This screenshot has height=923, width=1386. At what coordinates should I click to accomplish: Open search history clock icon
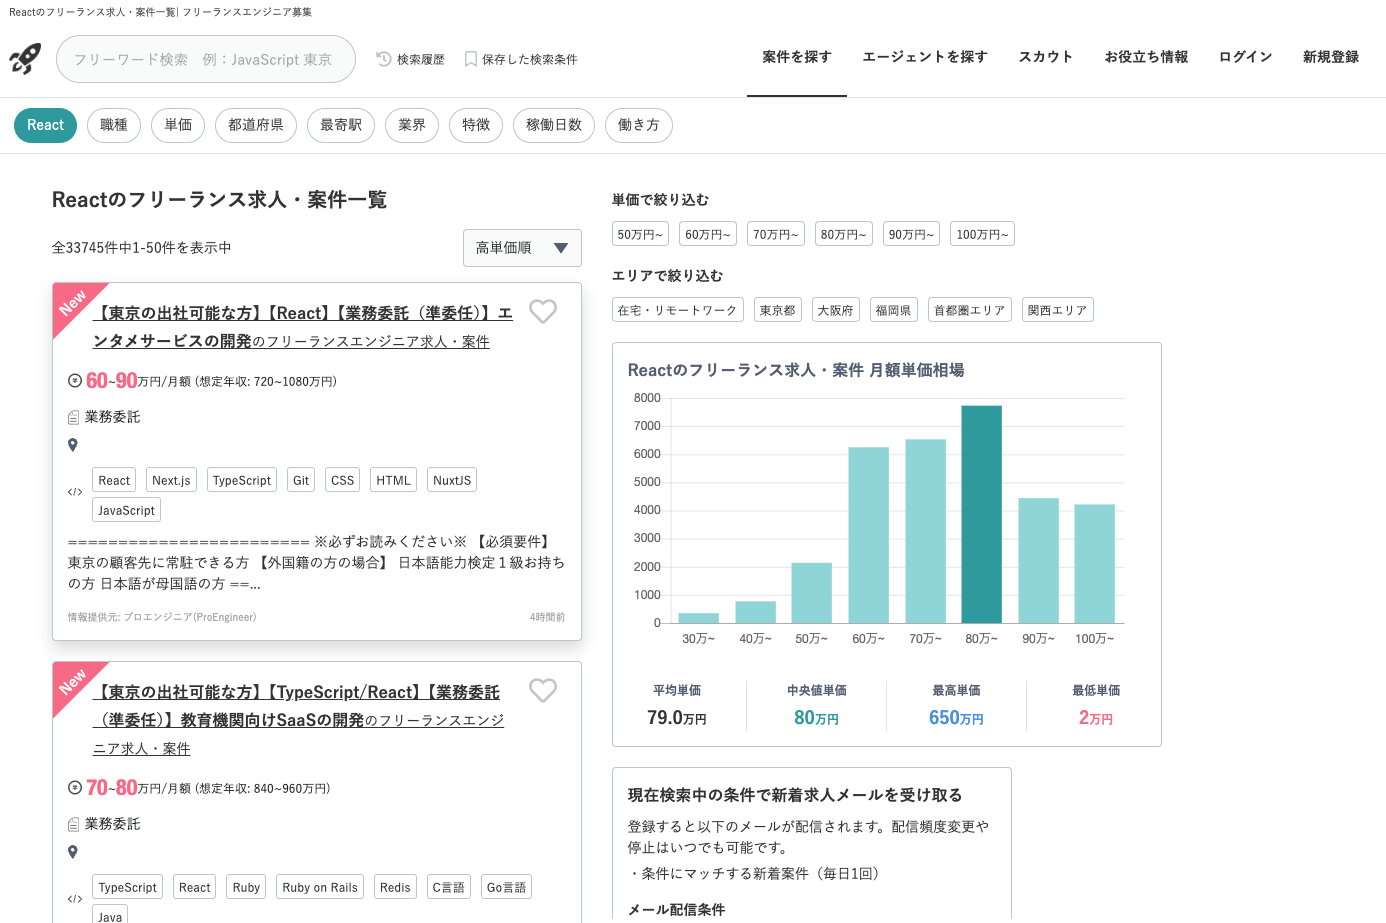click(383, 59)
